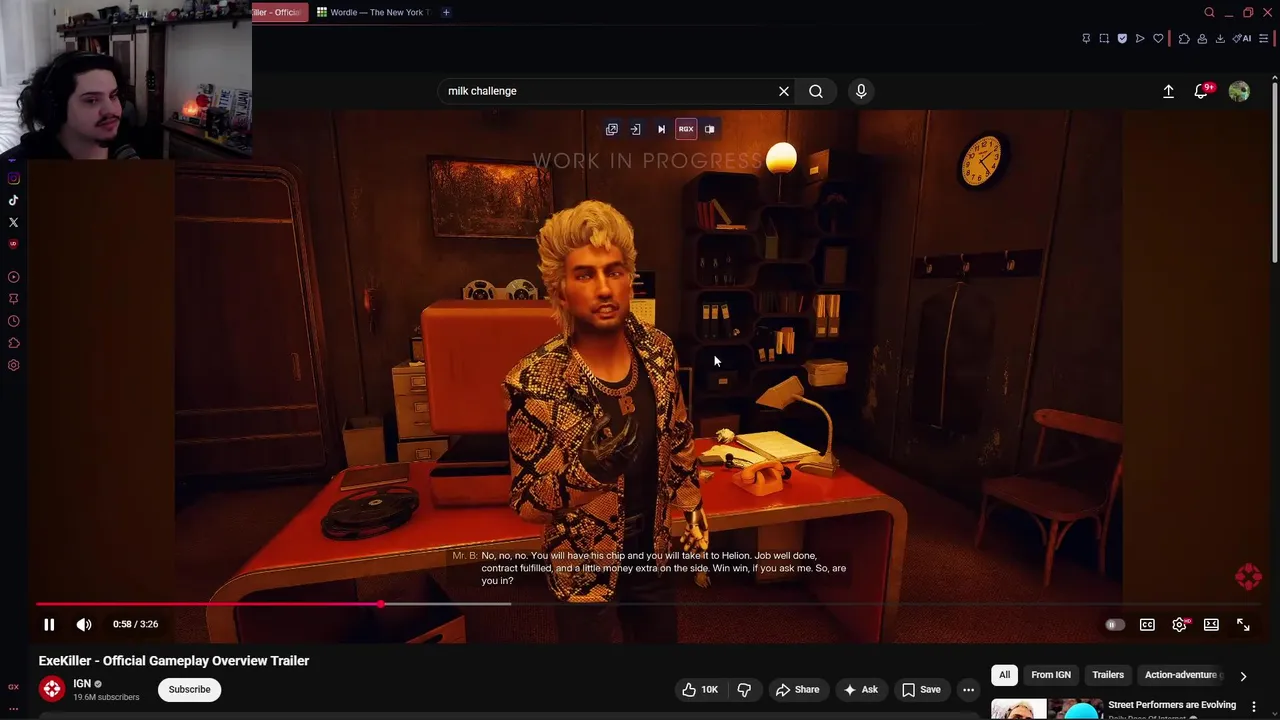
Task: Click the 'ExeKiller - Official Gameplay Overview Trailer' title
Action: [x=174, y=661]
